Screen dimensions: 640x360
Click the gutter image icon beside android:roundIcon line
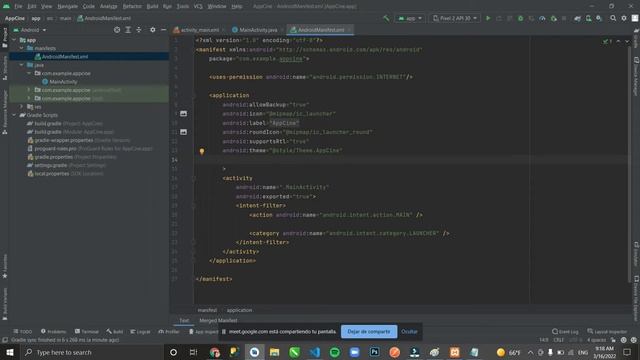tap(184, 132)
